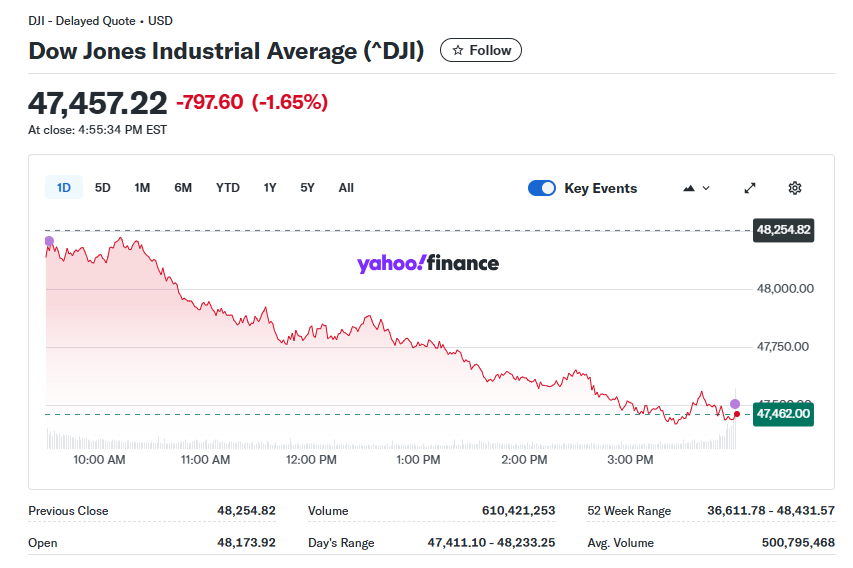853x568 pixels.
Task: Expand chart to full screen
Action: pyautogui.click(x=750, y=188)
